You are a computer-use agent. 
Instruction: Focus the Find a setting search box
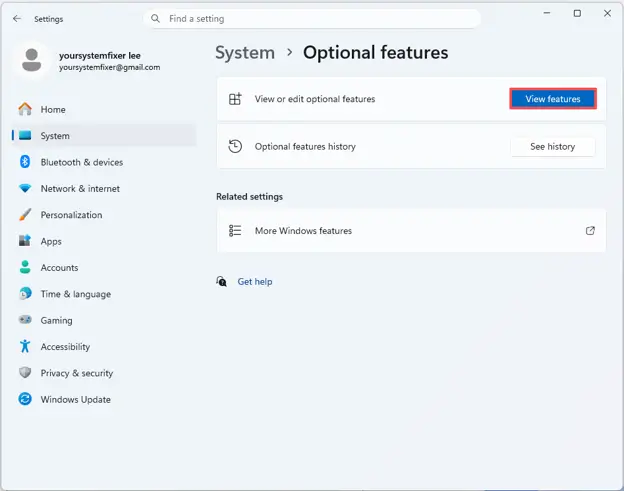[x=312, y=19]
